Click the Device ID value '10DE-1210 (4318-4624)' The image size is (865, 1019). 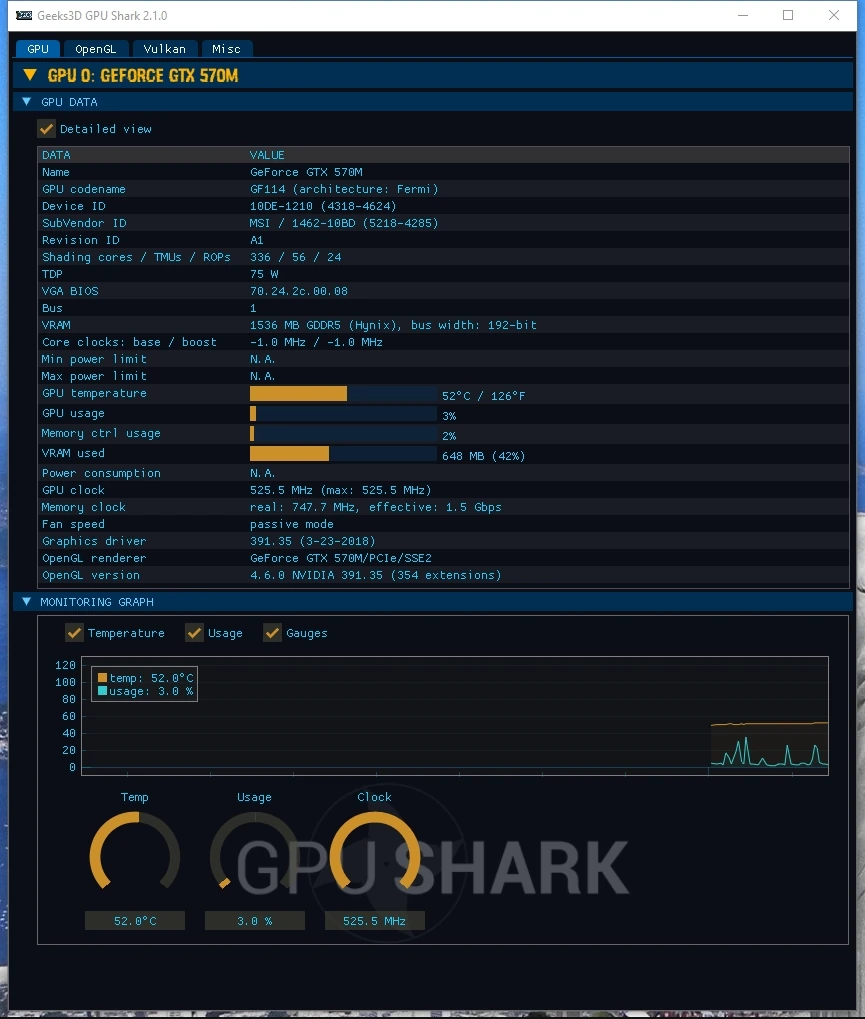point(323,206)
